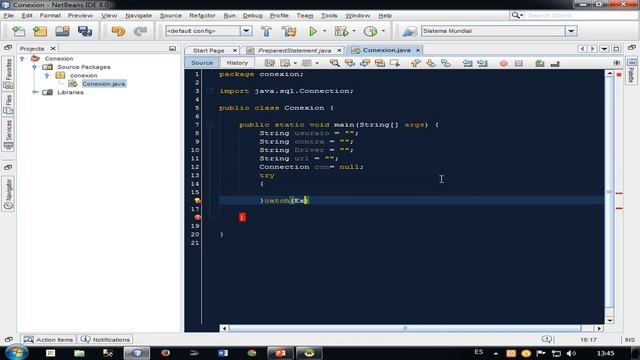Click the Uncomment lines icon
Screen dimensions: 640x360
point(555,63)
